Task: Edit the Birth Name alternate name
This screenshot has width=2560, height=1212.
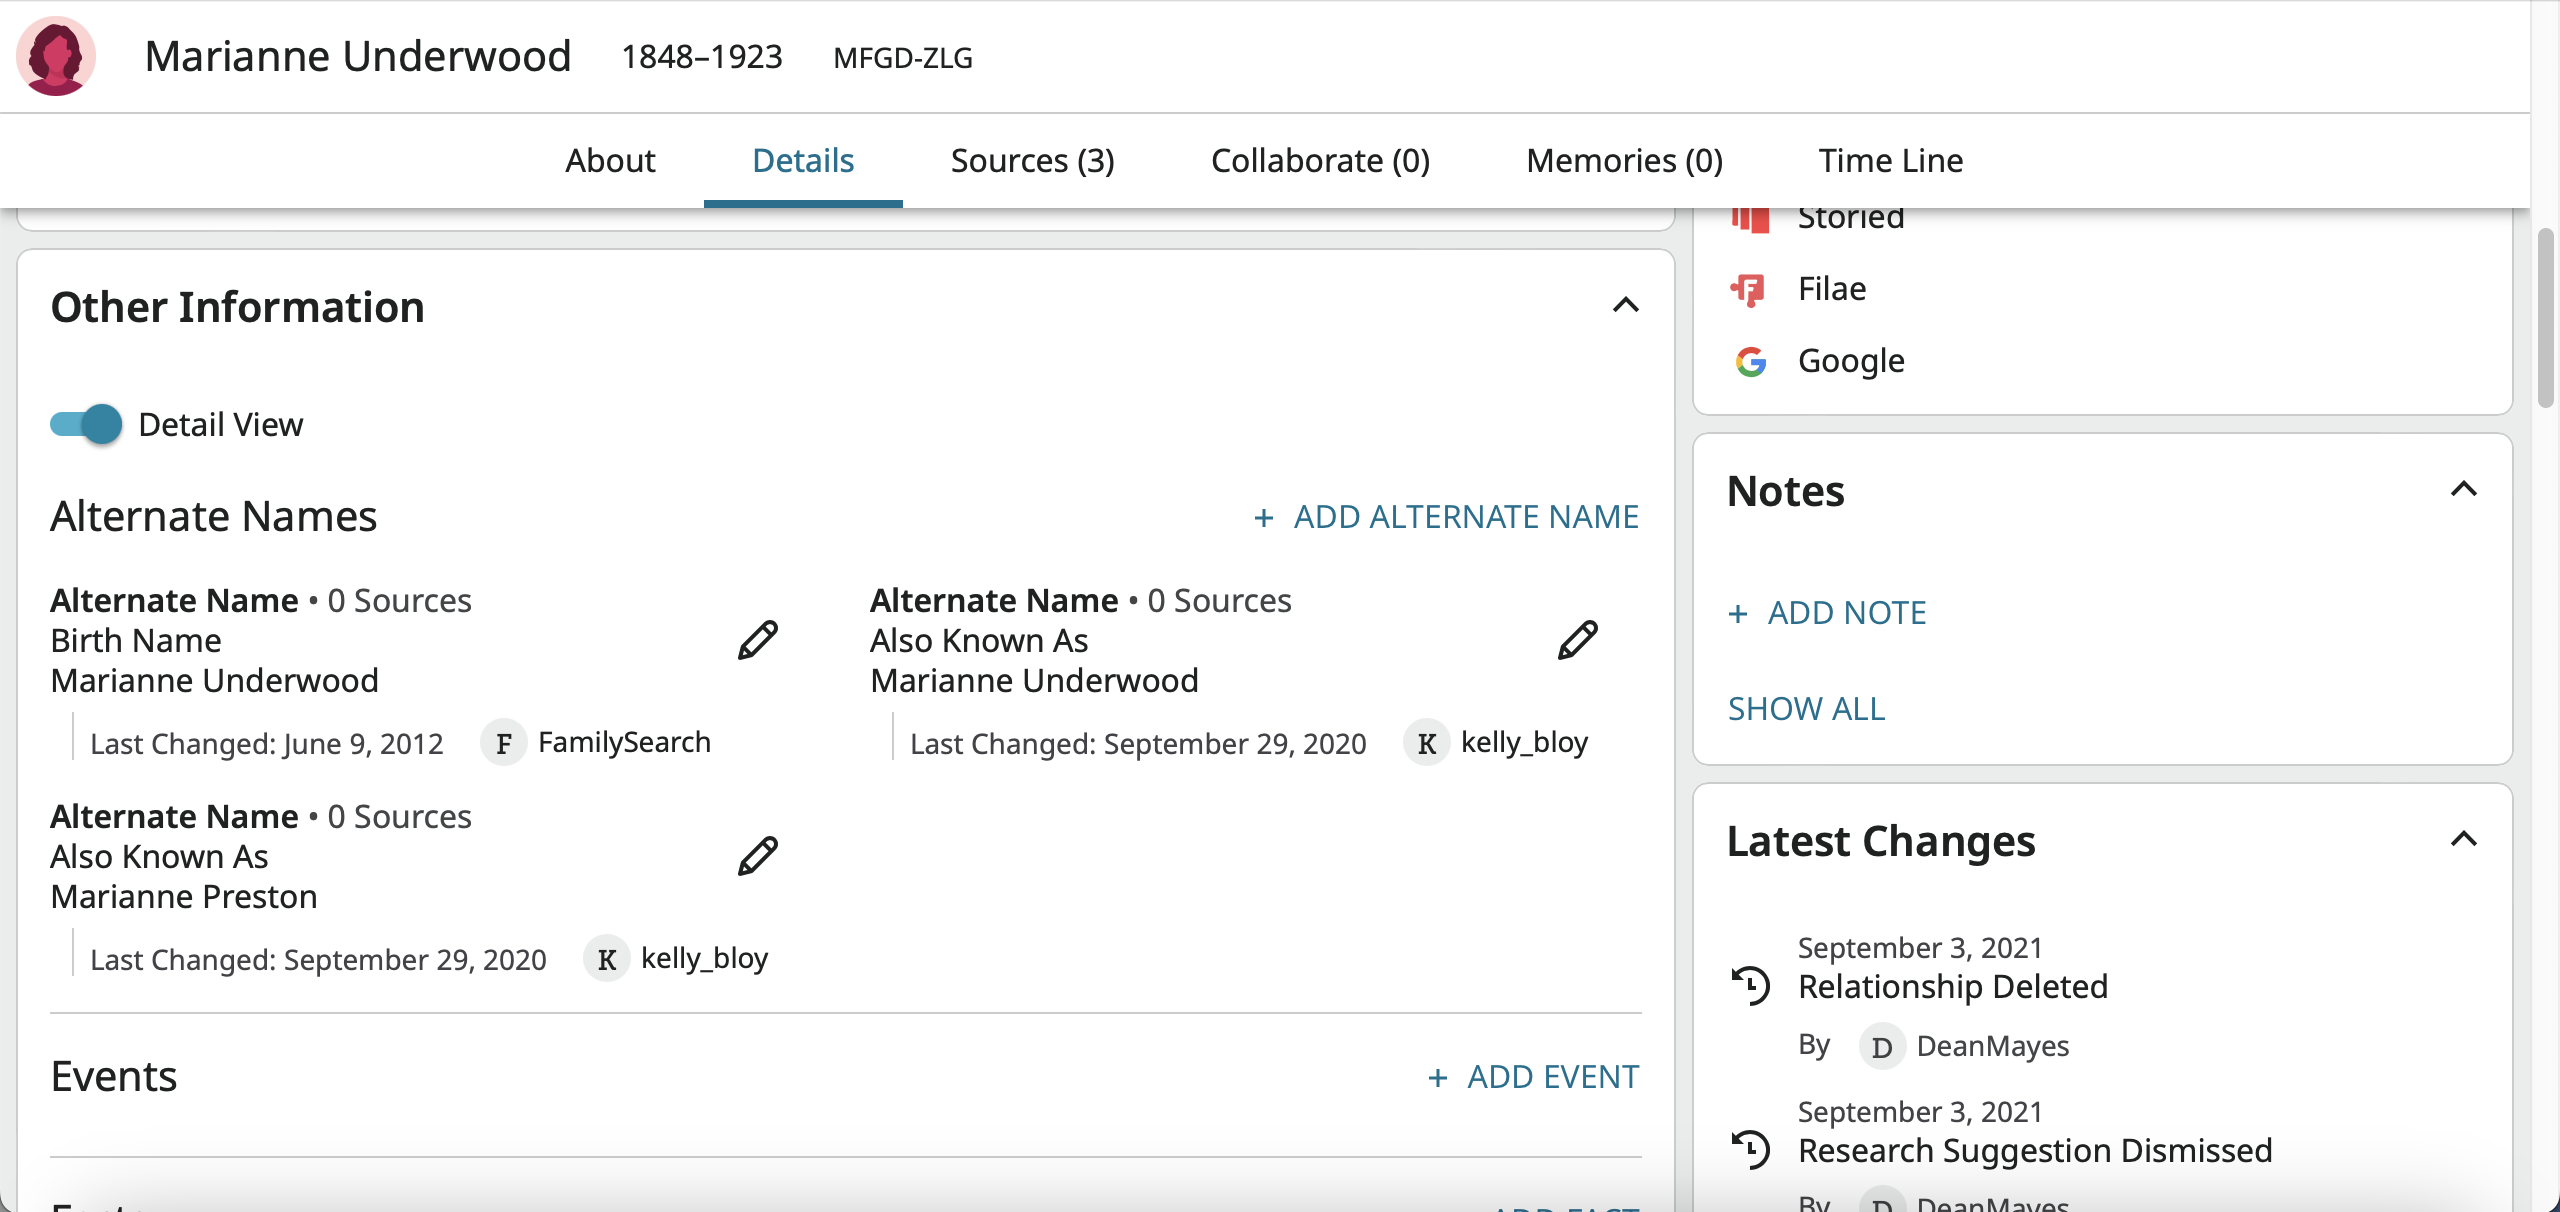Action: pos(758,640)
